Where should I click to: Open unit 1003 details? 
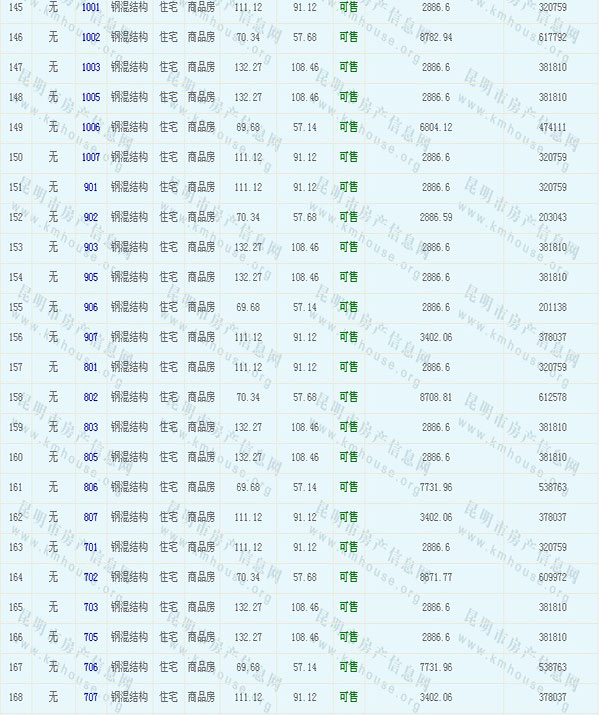[91, 67]
